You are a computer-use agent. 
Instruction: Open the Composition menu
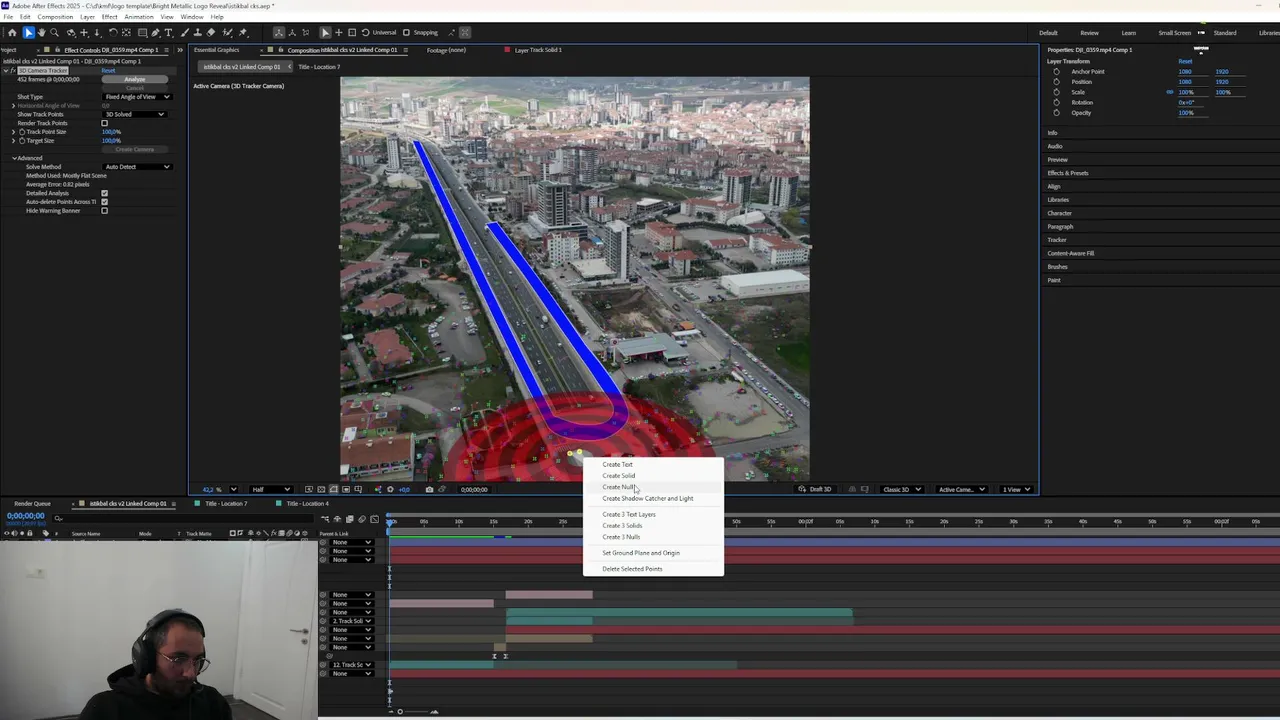(55, 17)
